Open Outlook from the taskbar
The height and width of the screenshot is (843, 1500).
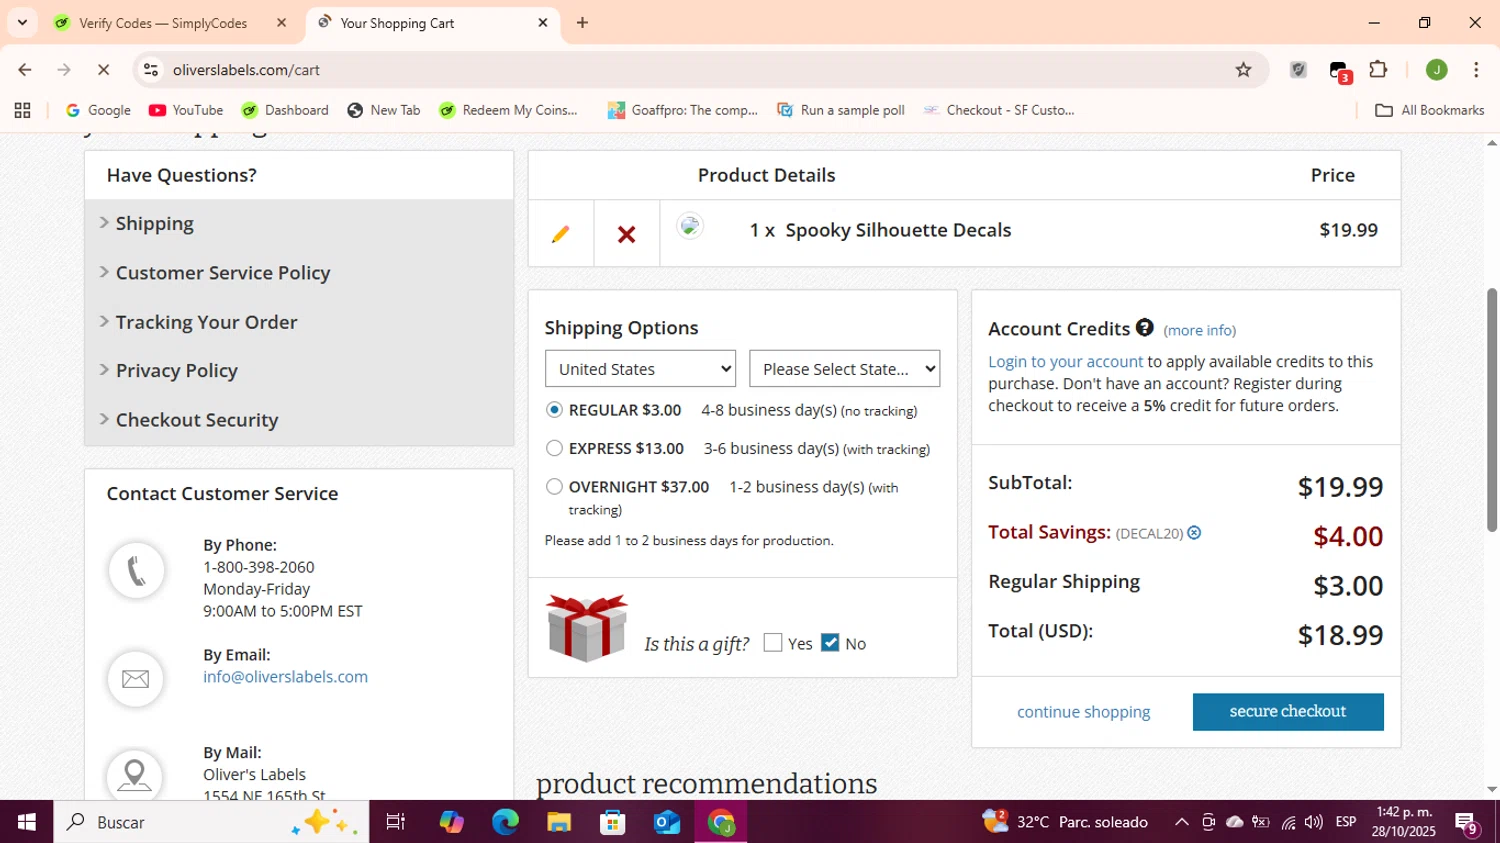click(667, 822)
